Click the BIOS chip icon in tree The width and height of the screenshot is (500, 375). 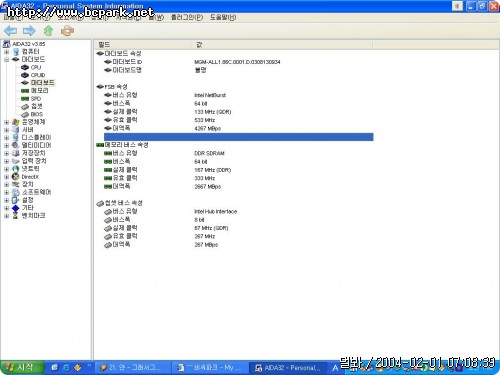(x=25, y=114)
